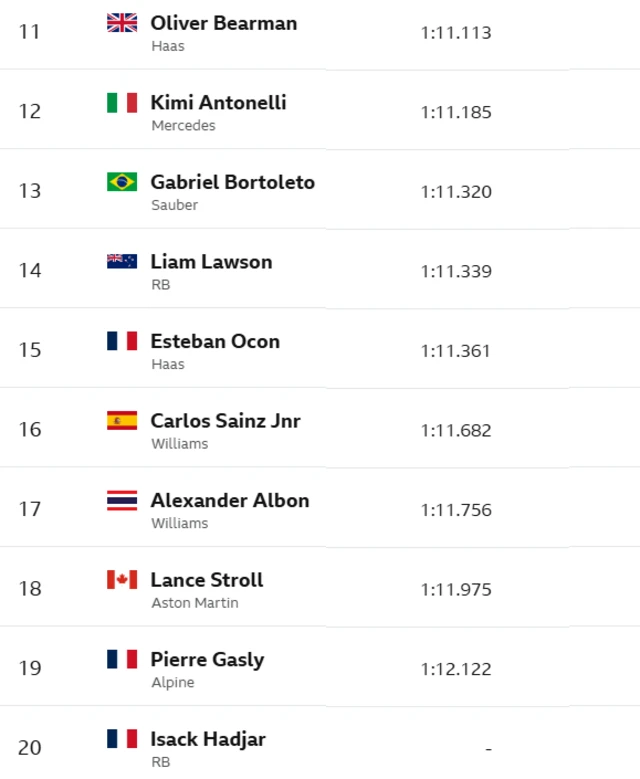Click the French flag beside Isack Hadjar
The width and height of the screenshot is (640, 779).
[122, 739]
